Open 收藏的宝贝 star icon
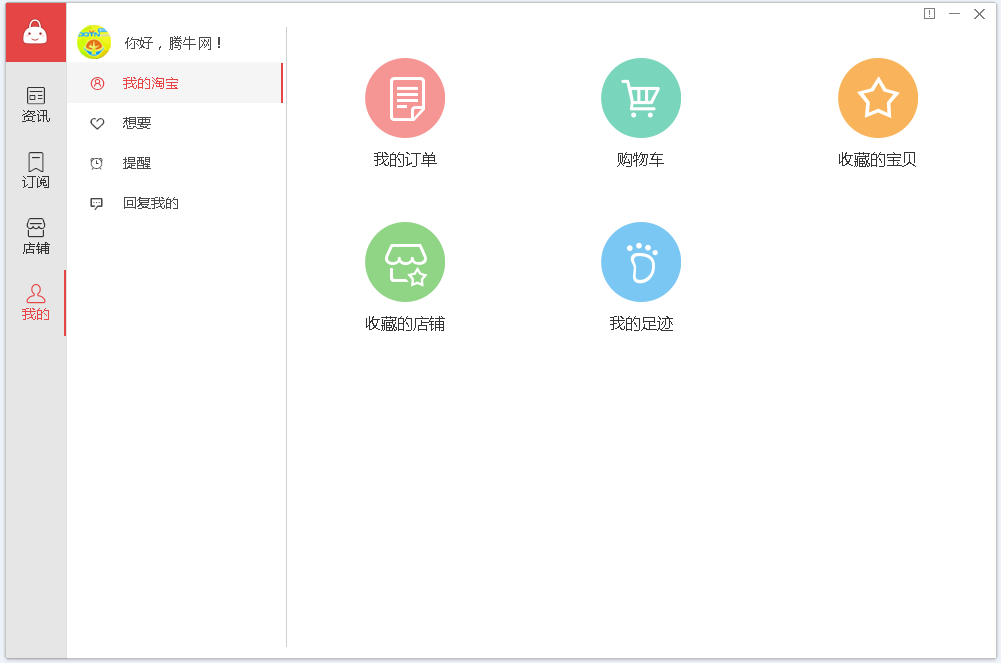This screenshot has width=1001, height=663. click(x=877, y=98)
